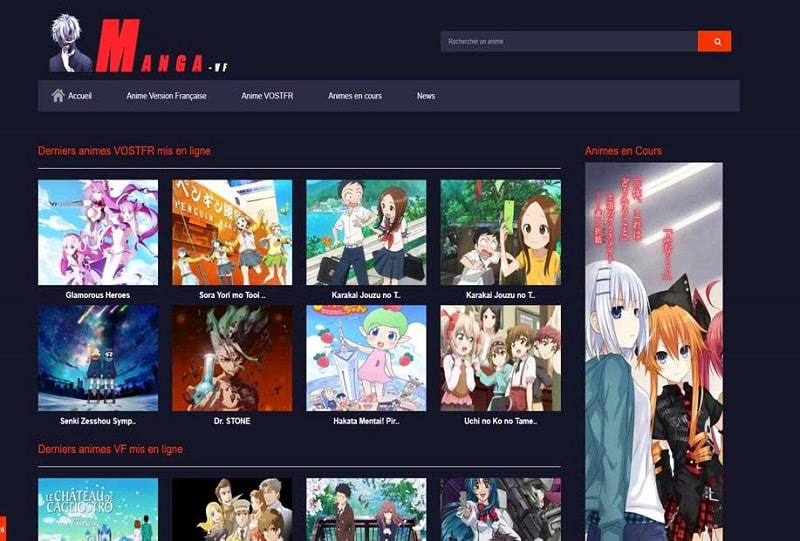This screenshot has width=800, height=541.
Task: Open the Dr. STONE thumbnail
Action: tap(232, 358)
